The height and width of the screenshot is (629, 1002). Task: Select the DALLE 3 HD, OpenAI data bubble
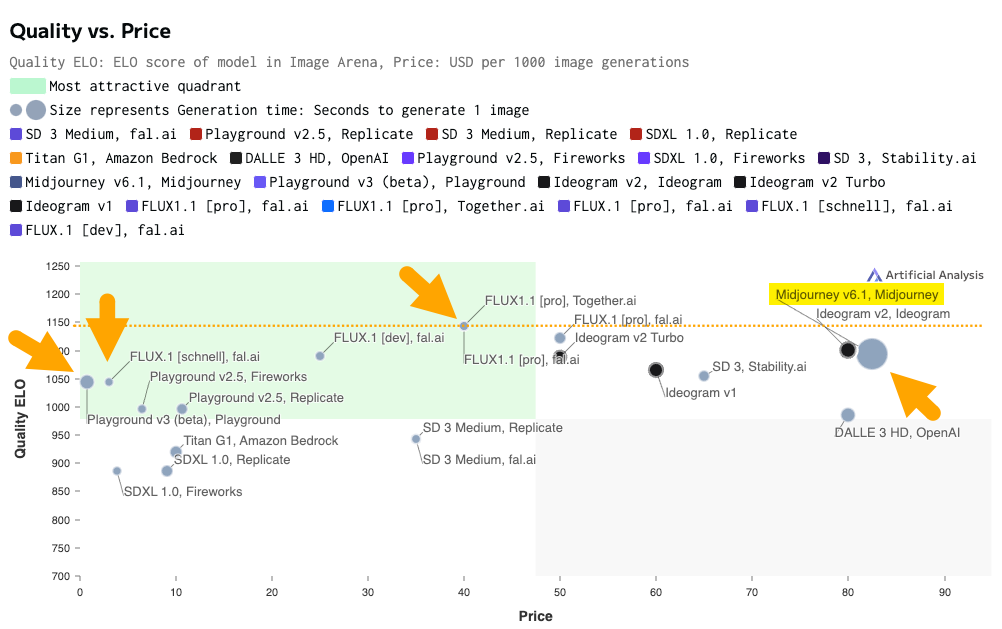click(x=848, y=415)
